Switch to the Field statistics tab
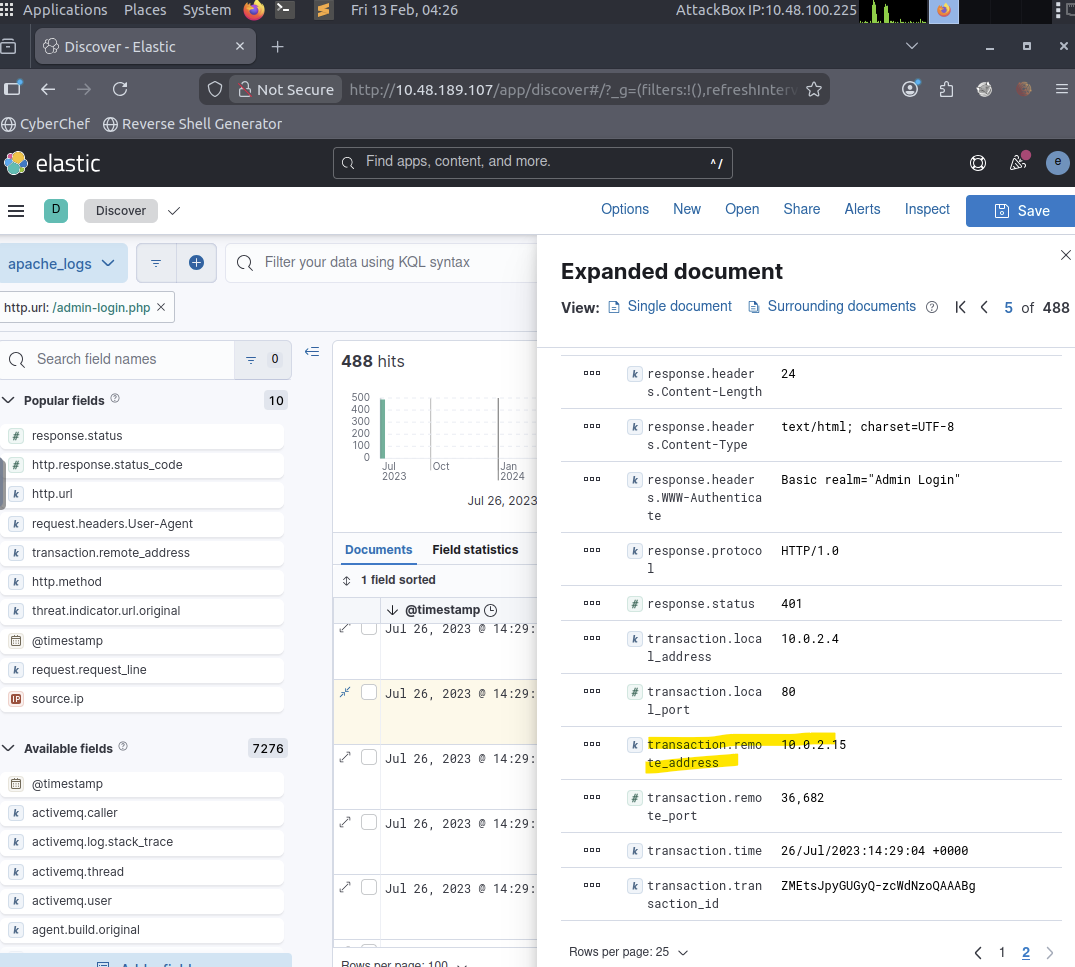This screenshot has width=1075, height=967. pos(475,550)
